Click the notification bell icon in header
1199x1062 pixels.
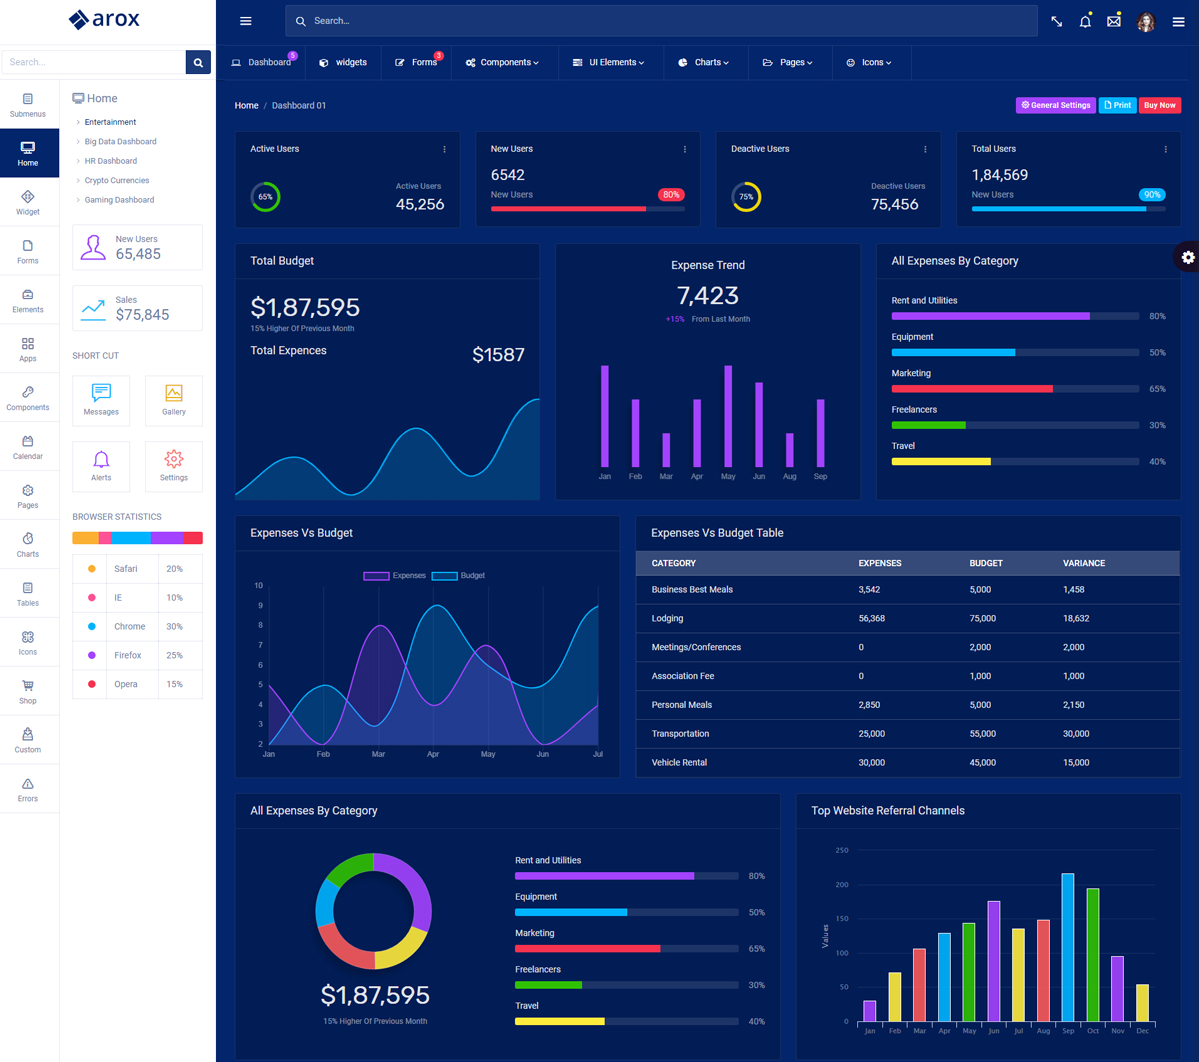1085,21
